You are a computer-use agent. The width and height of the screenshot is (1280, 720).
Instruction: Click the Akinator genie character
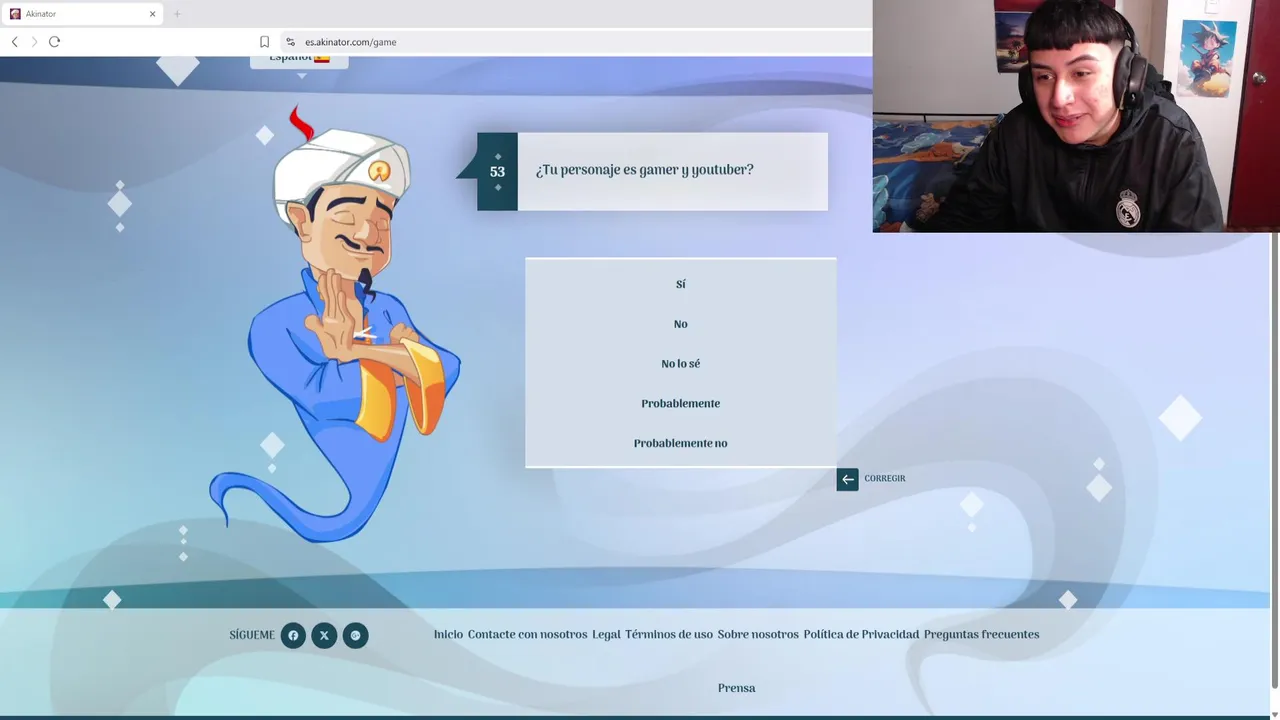tap(335, 325)
